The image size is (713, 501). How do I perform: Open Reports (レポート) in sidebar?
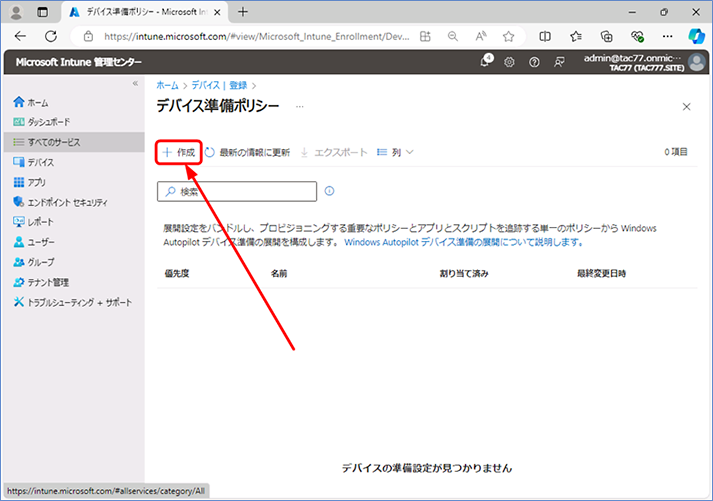(x=34, y=222)
